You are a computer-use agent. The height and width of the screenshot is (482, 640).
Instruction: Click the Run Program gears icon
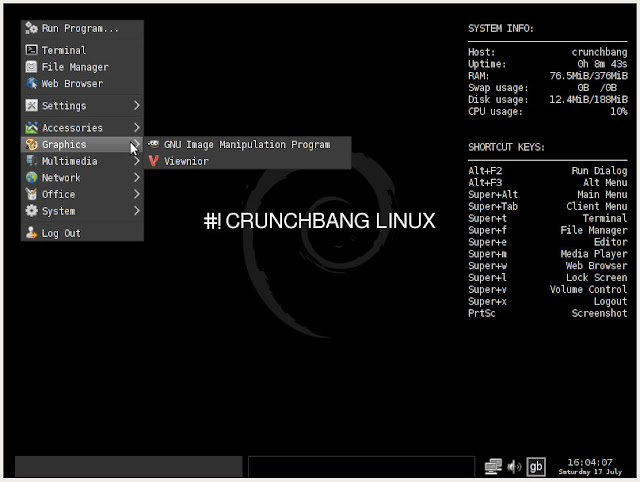[31, 28]
